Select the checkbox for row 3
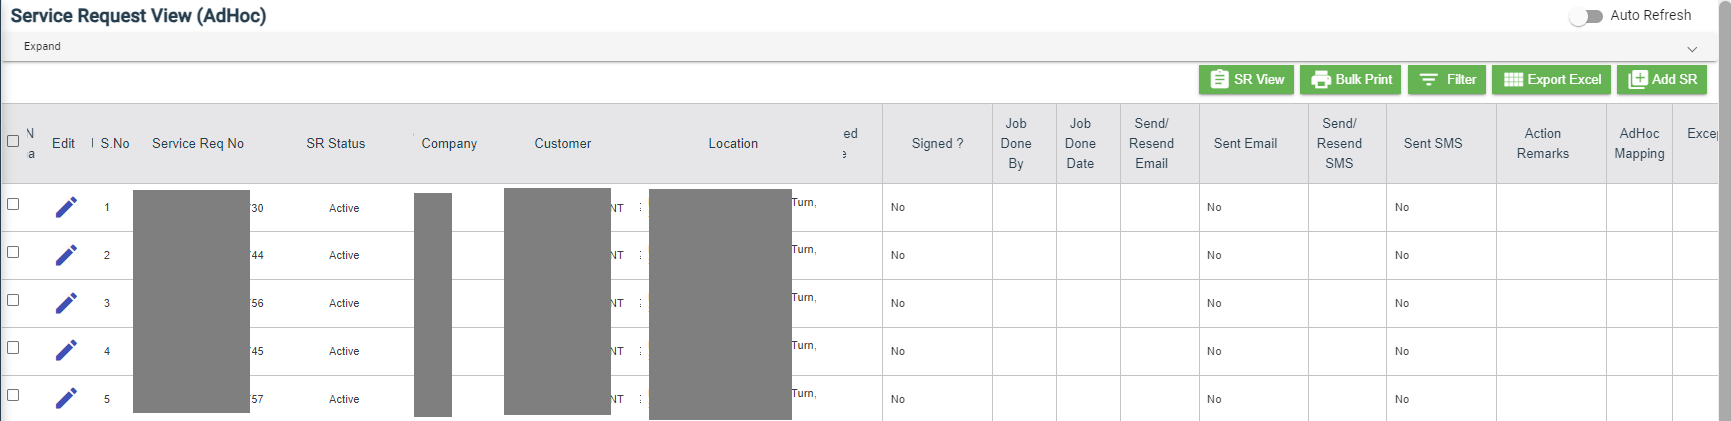Image resolution: width=1731 pixels, height=421 pixels. [x=13, y=300]
